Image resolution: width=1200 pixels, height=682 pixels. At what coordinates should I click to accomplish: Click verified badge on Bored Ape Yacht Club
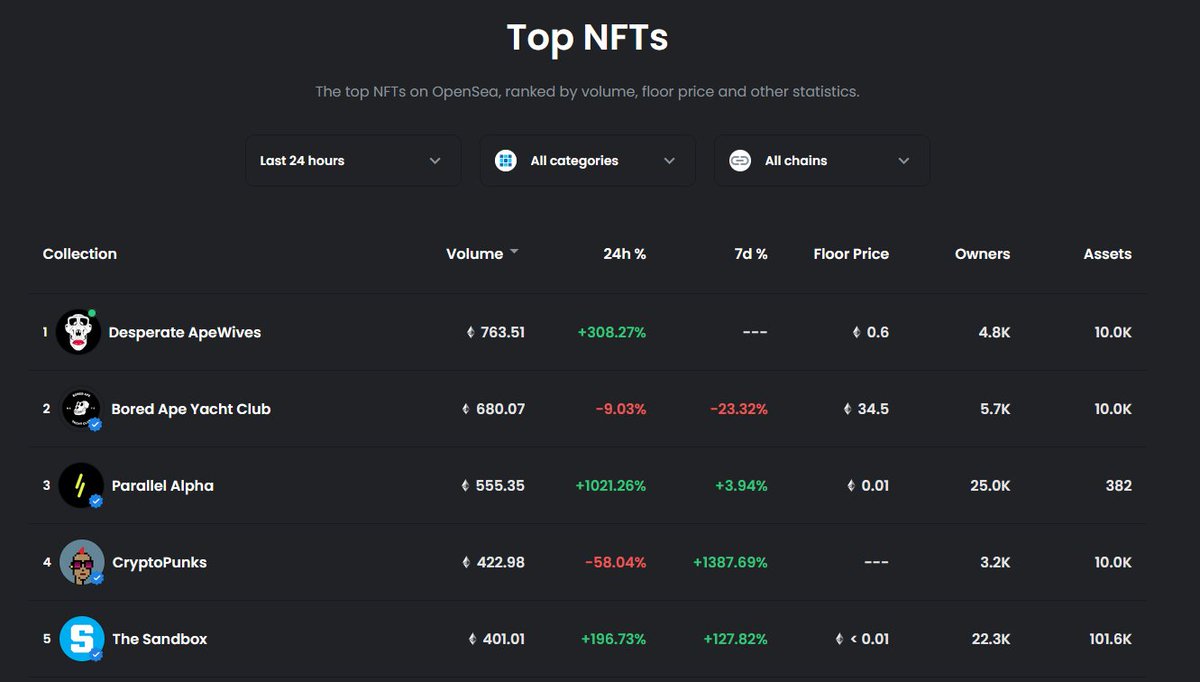click(x=96, y=425)
